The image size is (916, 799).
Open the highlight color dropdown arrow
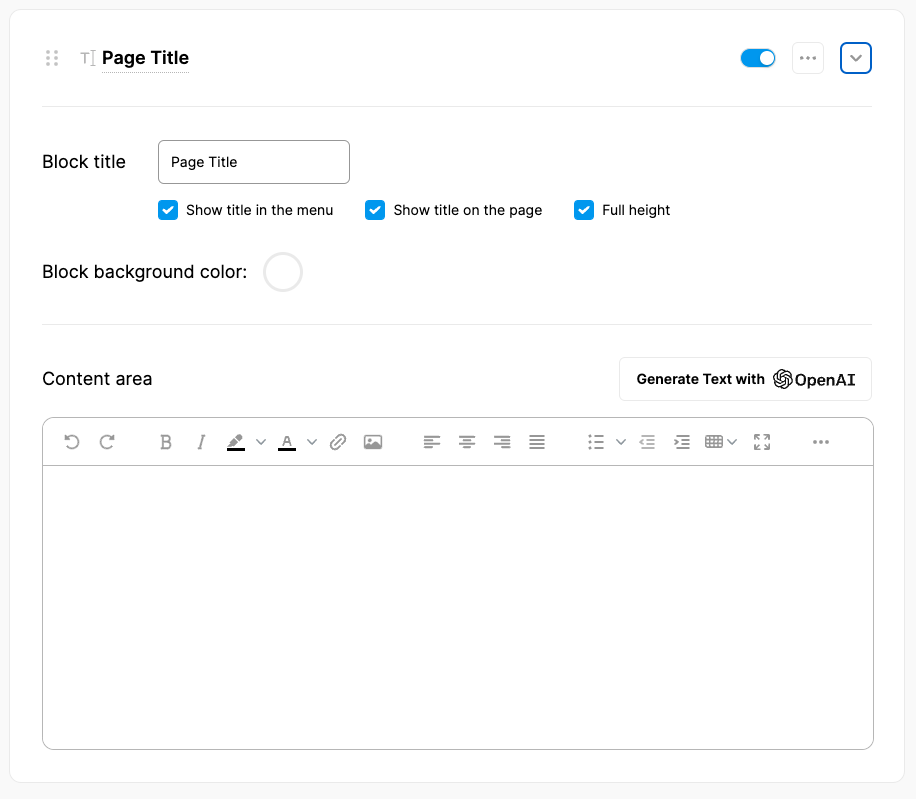(x=261, y=442)
